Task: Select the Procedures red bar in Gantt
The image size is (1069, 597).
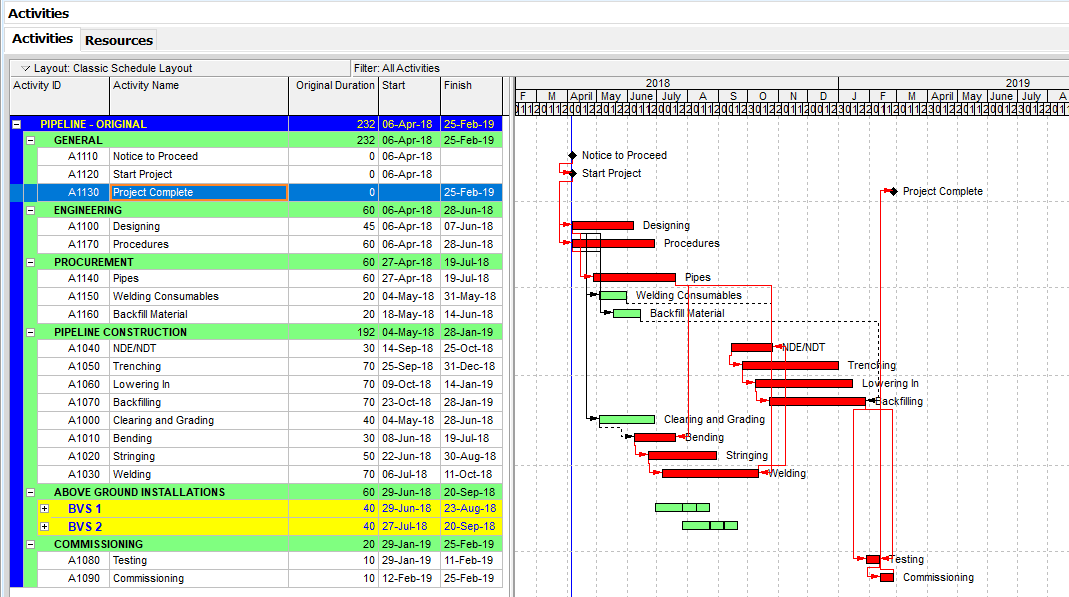Action: click(613, 243)
